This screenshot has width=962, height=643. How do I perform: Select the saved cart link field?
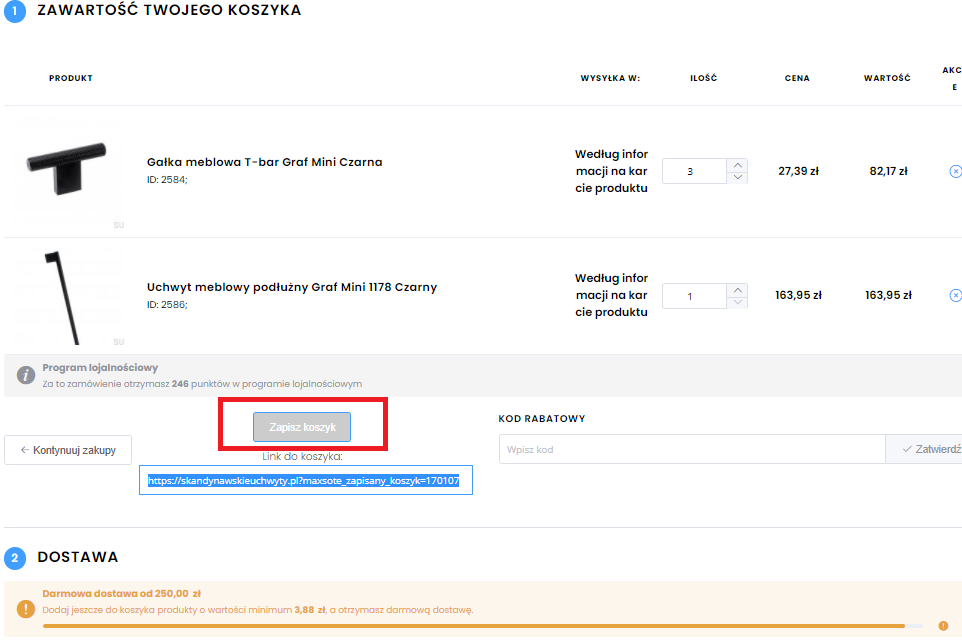click(x=306, y=480)
